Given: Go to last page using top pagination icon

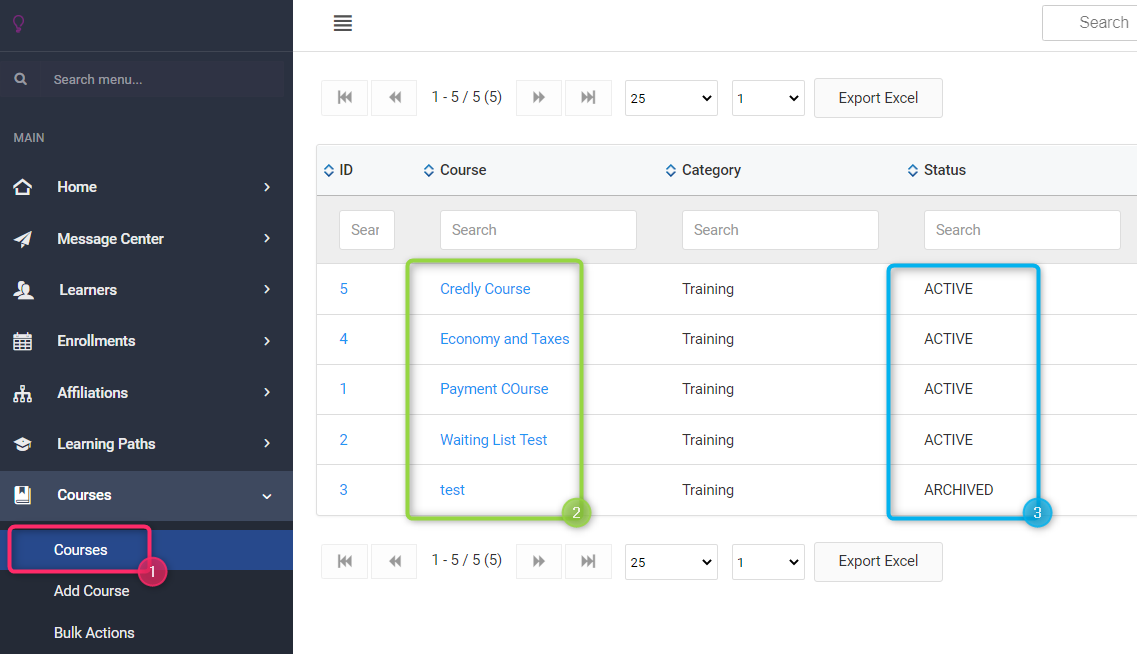Looking at the screenshot, I should pyautogui.click(x=588, y=98).
